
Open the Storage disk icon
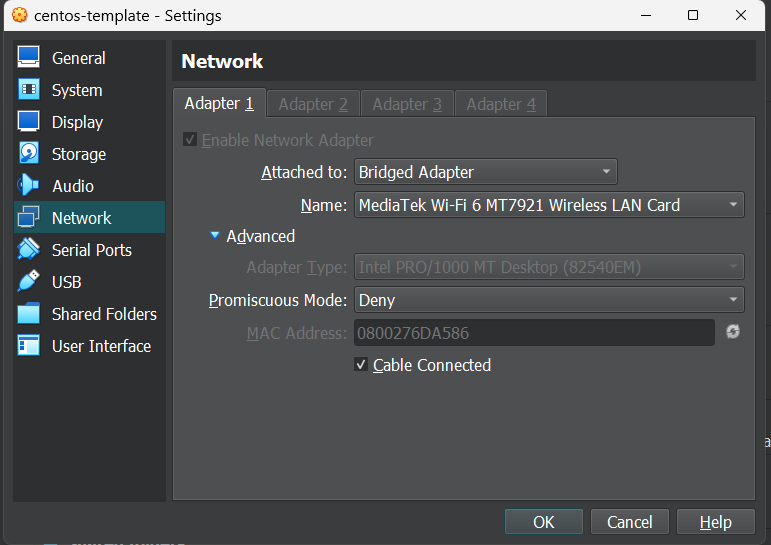[29, 154]
